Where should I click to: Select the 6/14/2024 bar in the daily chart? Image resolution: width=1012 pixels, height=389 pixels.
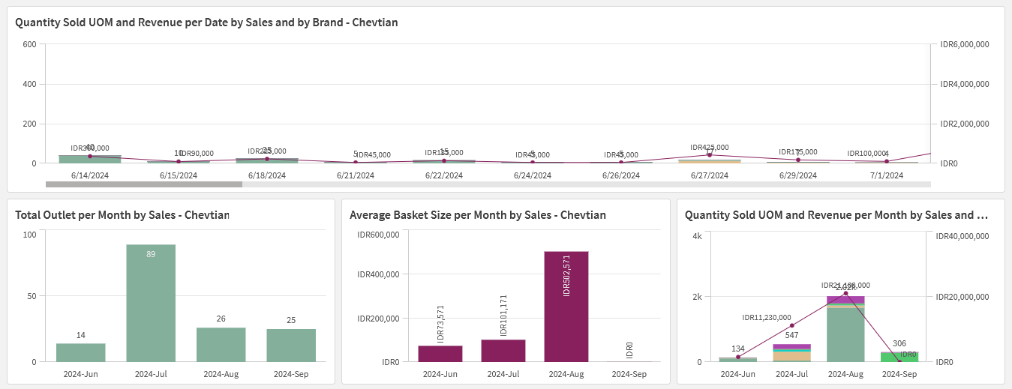pos(90,159)
